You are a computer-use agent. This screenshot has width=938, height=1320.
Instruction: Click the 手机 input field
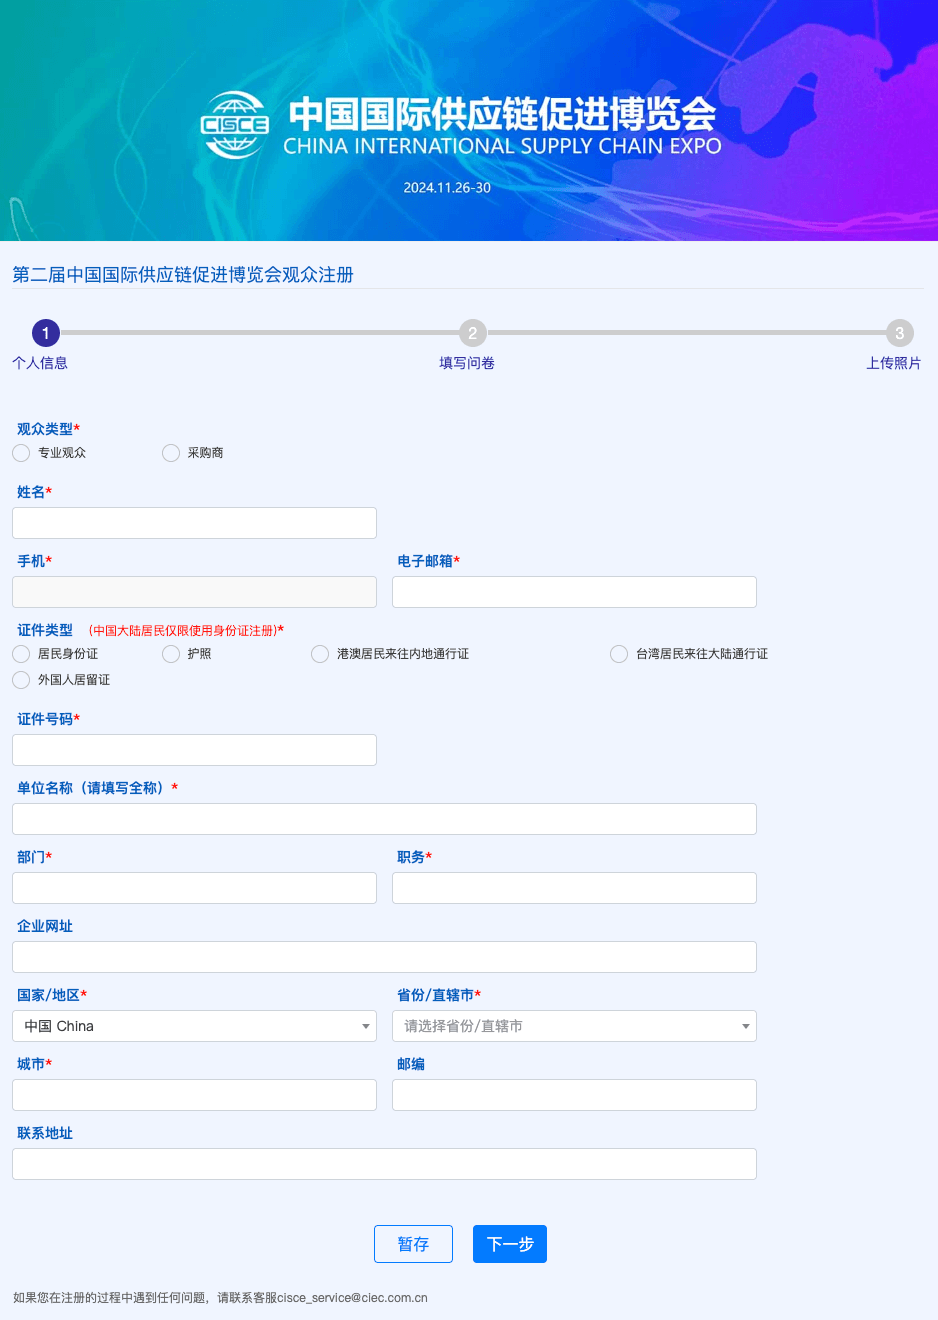[194, 592]
